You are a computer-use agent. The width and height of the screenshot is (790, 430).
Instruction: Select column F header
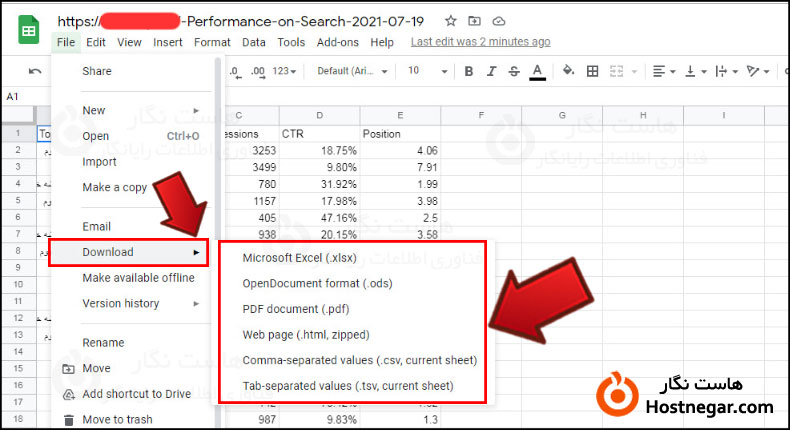[x=481, y=115]
